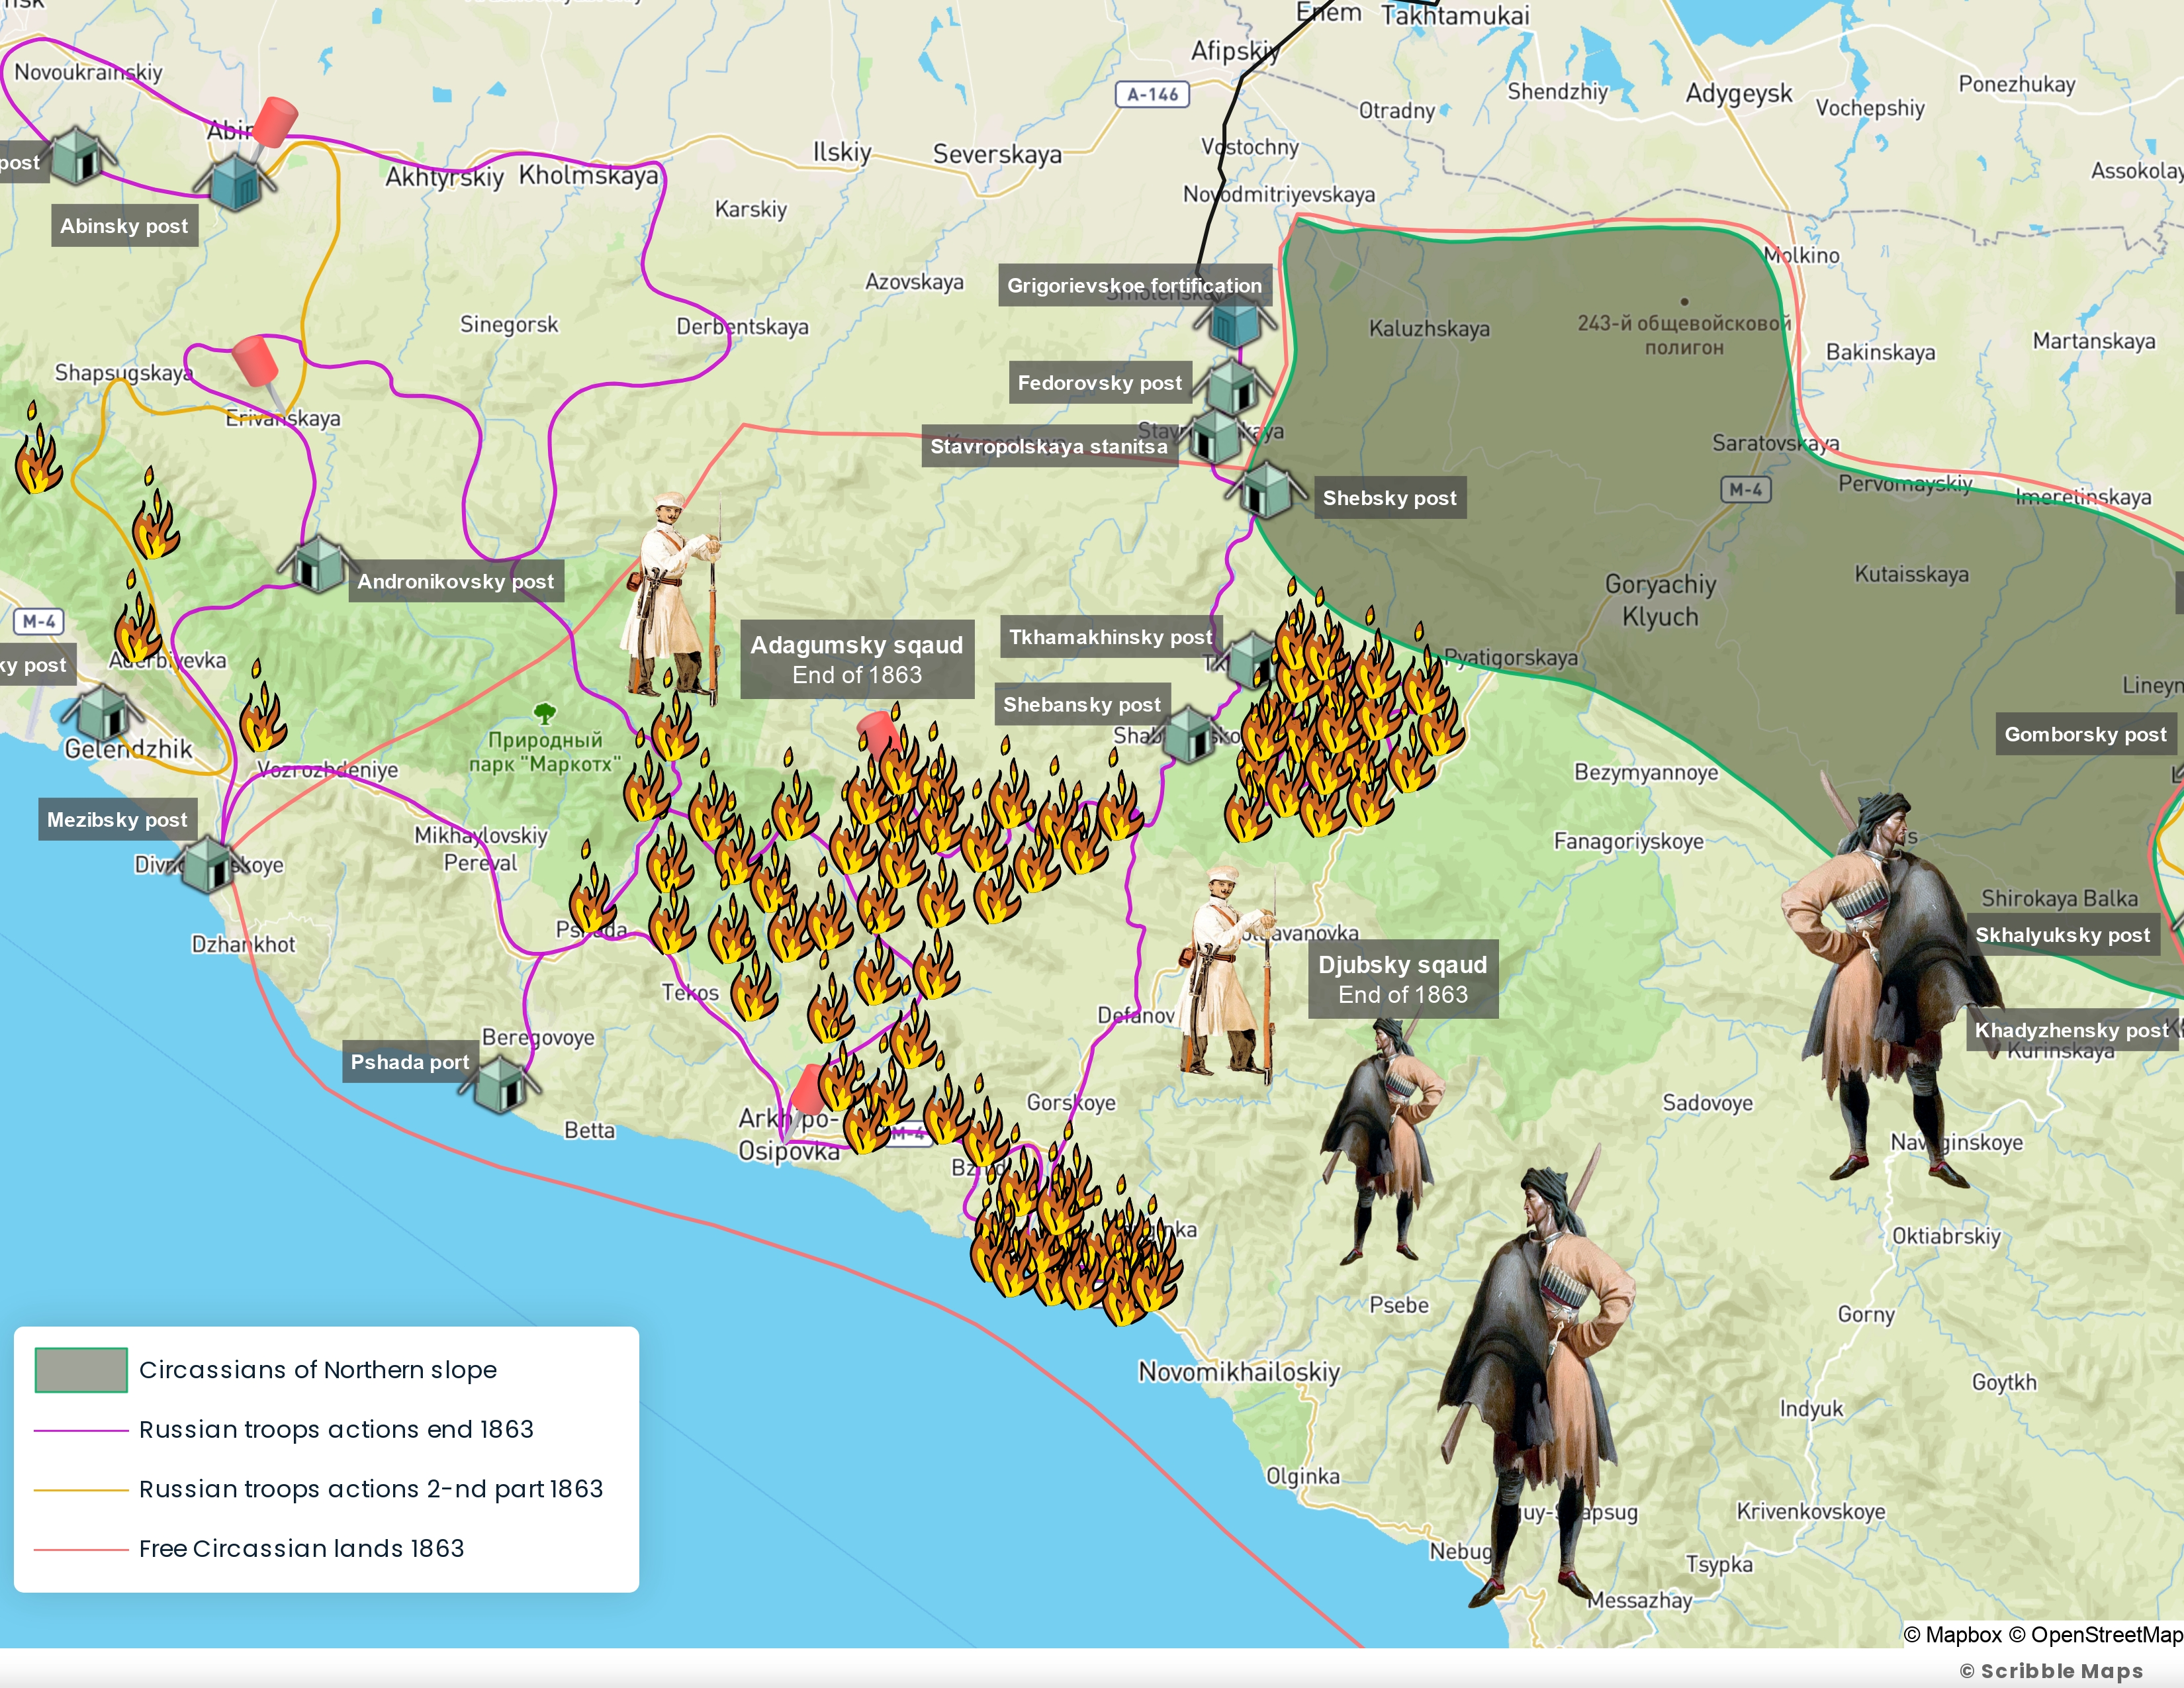Screen dimensions: 2184x1688
Task: Click the Kaluzhskaya village label
Action: (1429, 328)
